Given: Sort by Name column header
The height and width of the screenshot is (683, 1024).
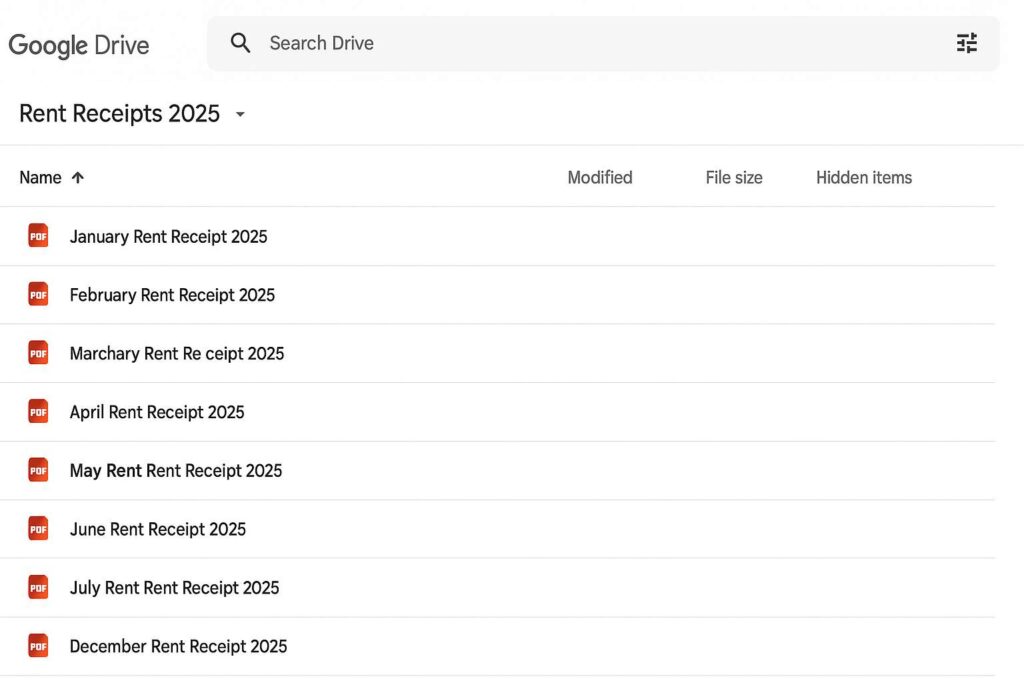Looking at the screenshot, I should 40,178.
